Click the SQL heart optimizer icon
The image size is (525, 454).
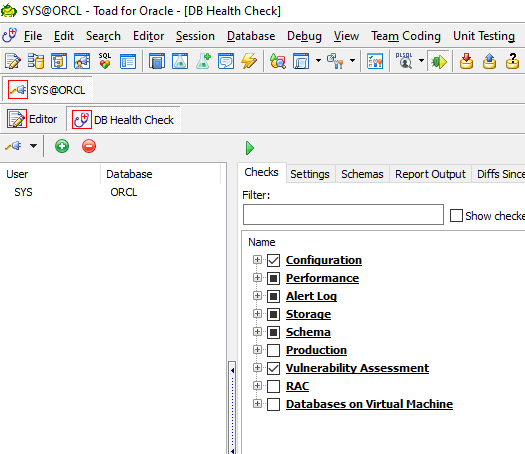pyautogui.click(x=105, y=61)
